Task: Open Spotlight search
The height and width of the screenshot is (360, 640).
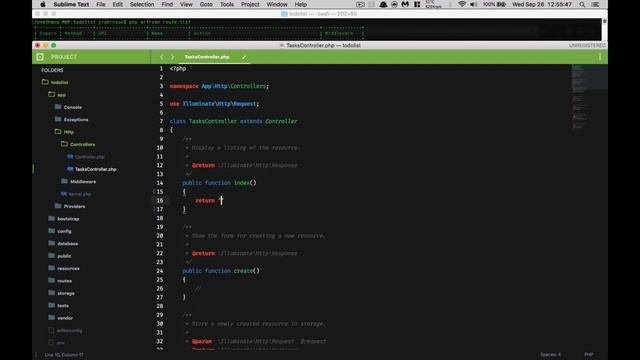Action: [x=582, y=4]
